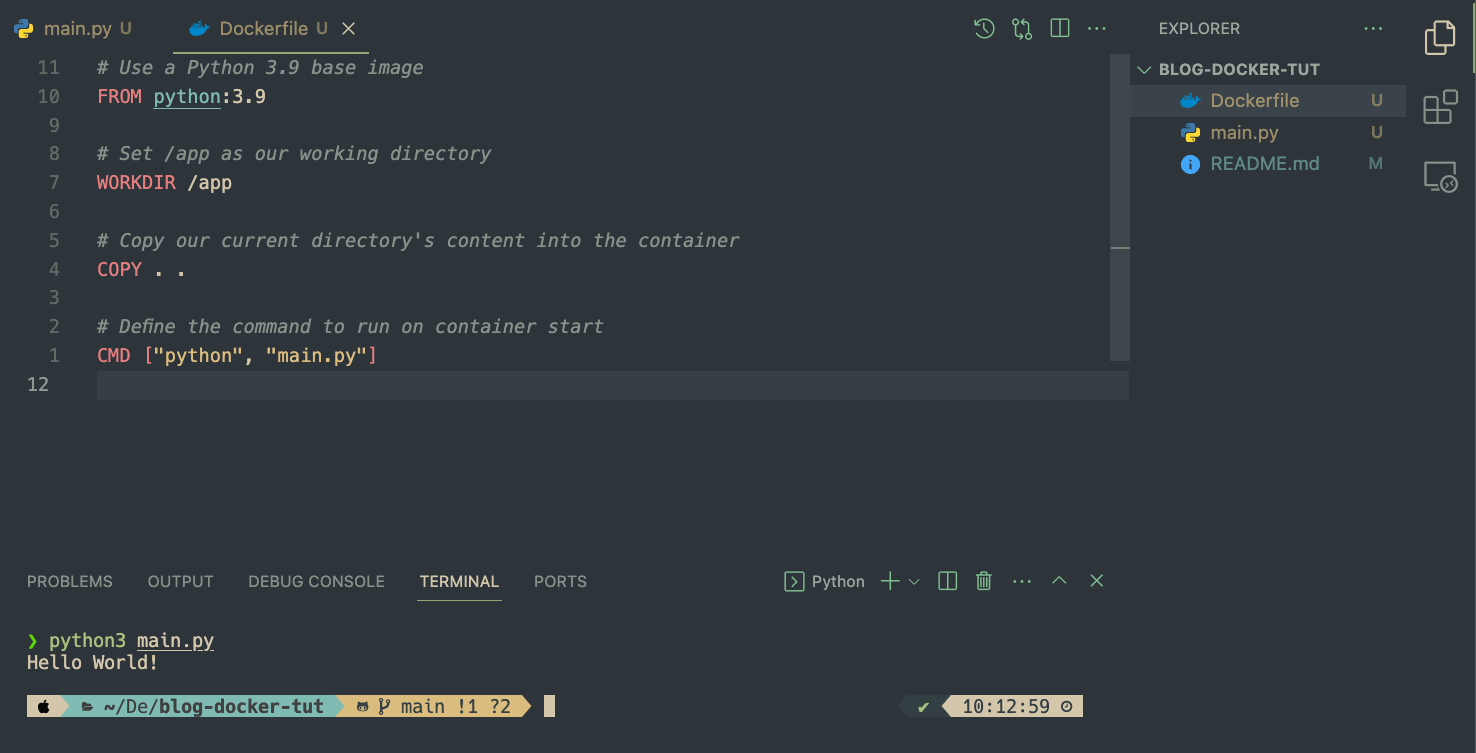Screen dimensions: 1476x753
Task: Click the "Python" terminal name label
Action: 838,582
